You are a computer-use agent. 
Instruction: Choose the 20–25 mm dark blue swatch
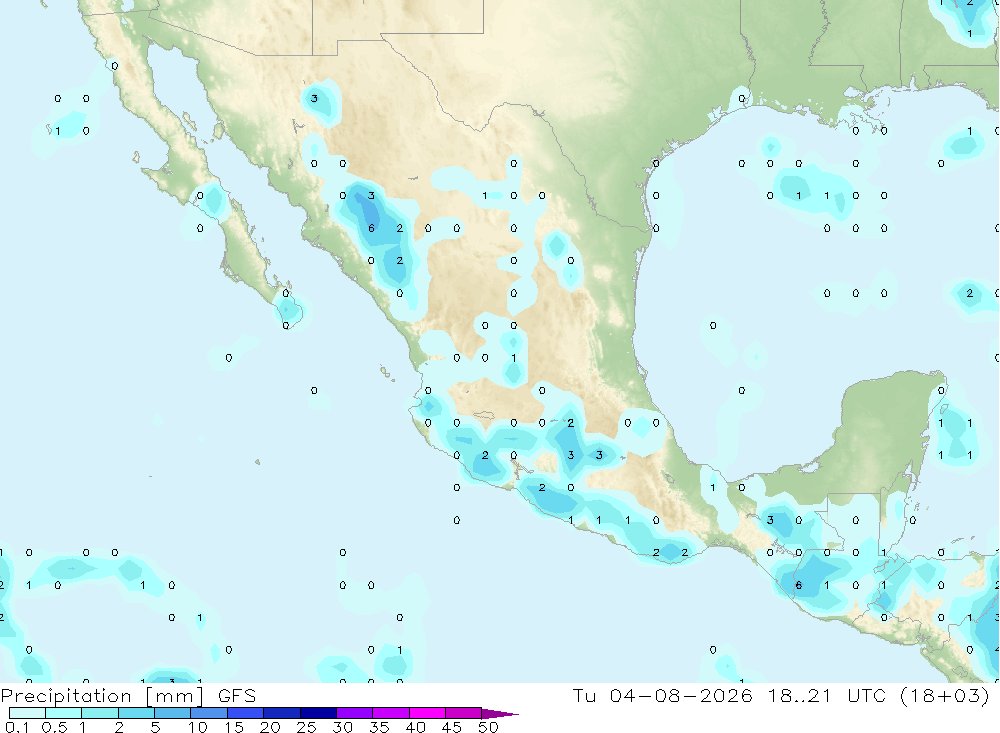[x=282, y=713]
